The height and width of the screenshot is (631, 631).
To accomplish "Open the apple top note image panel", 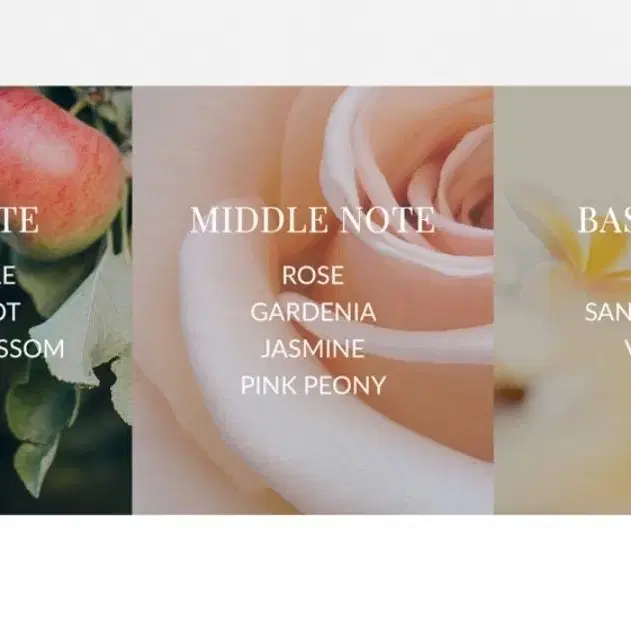I will [x=66, y=300].
